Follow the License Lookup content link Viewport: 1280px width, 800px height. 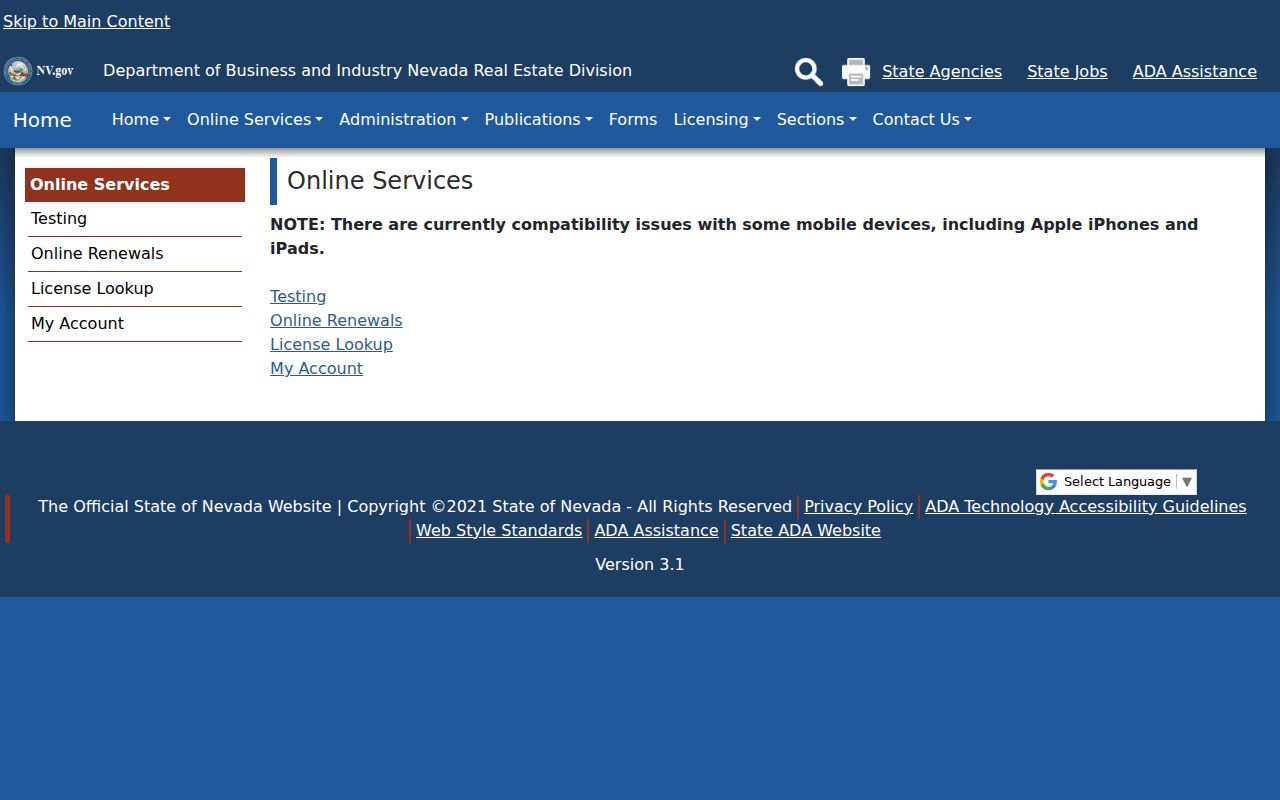click(331, 344)
